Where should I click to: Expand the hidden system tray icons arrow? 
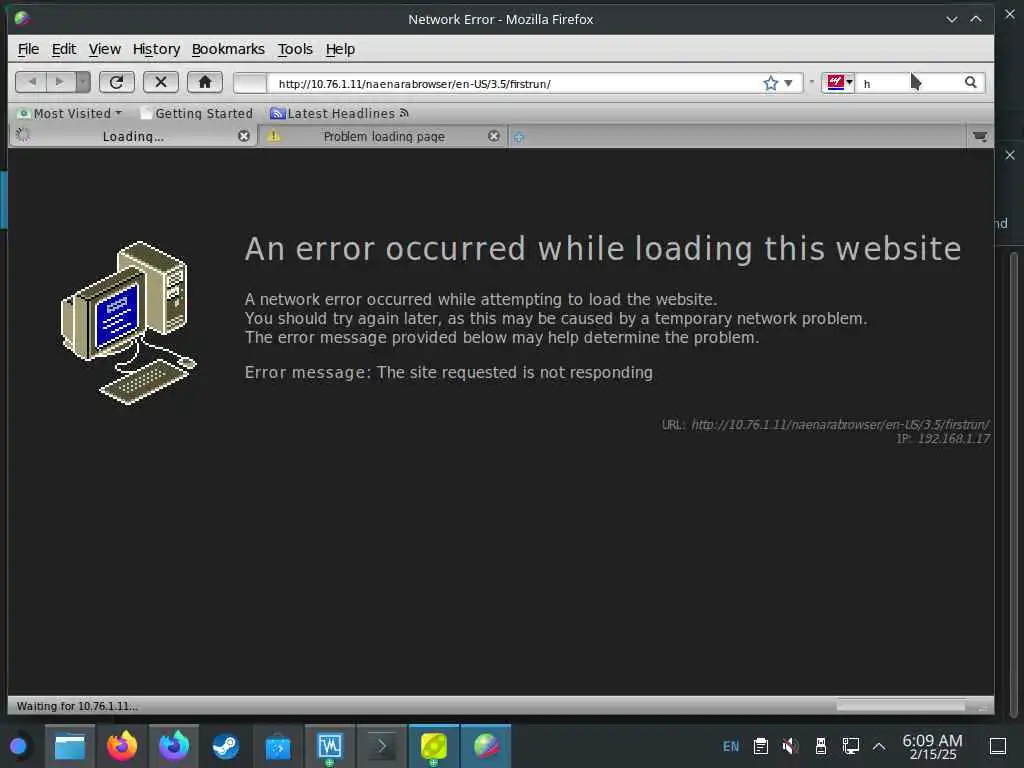(x=879, y=746)
